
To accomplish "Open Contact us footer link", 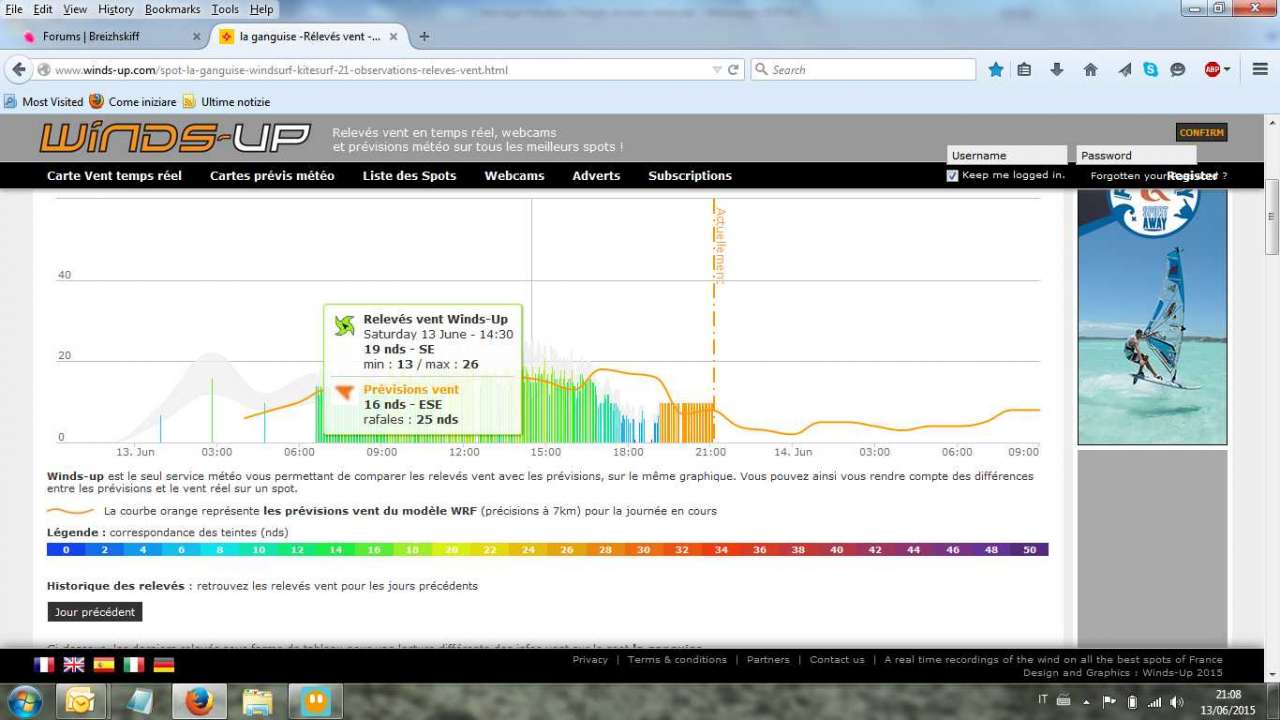I will 837,660.
